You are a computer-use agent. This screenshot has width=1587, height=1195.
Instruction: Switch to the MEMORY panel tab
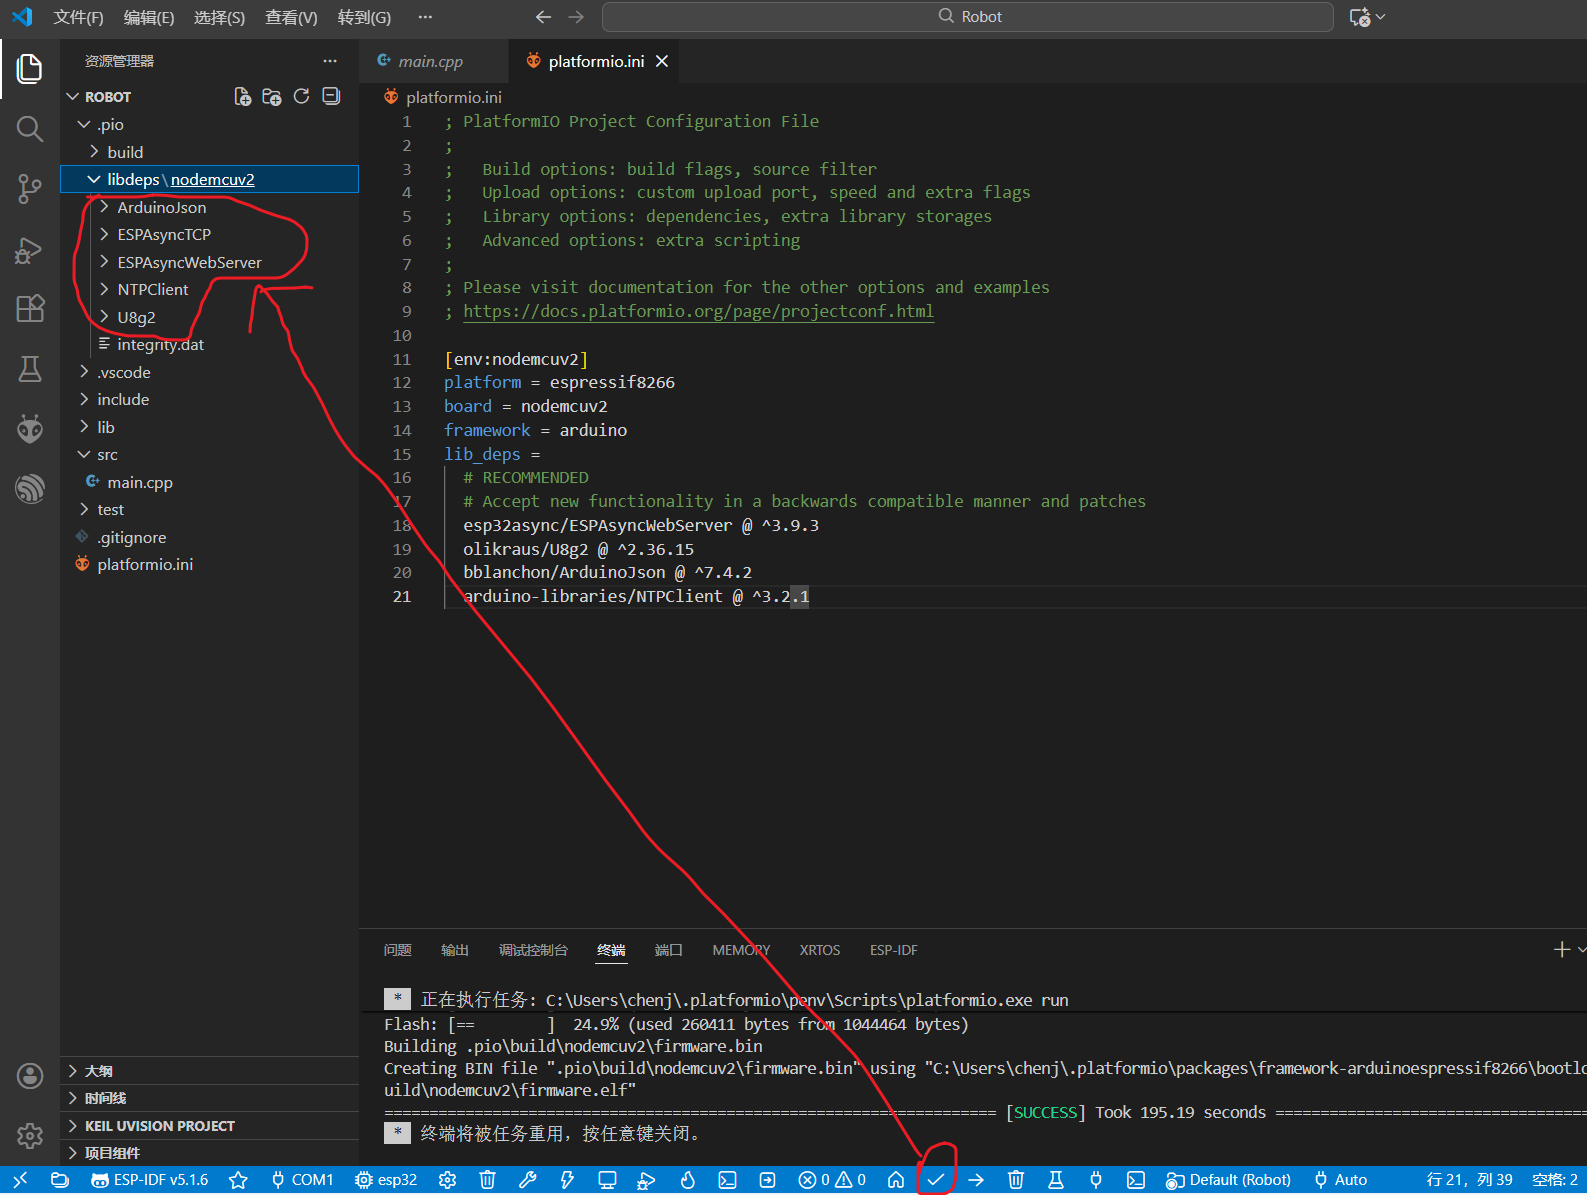click(x=741, y=950)
